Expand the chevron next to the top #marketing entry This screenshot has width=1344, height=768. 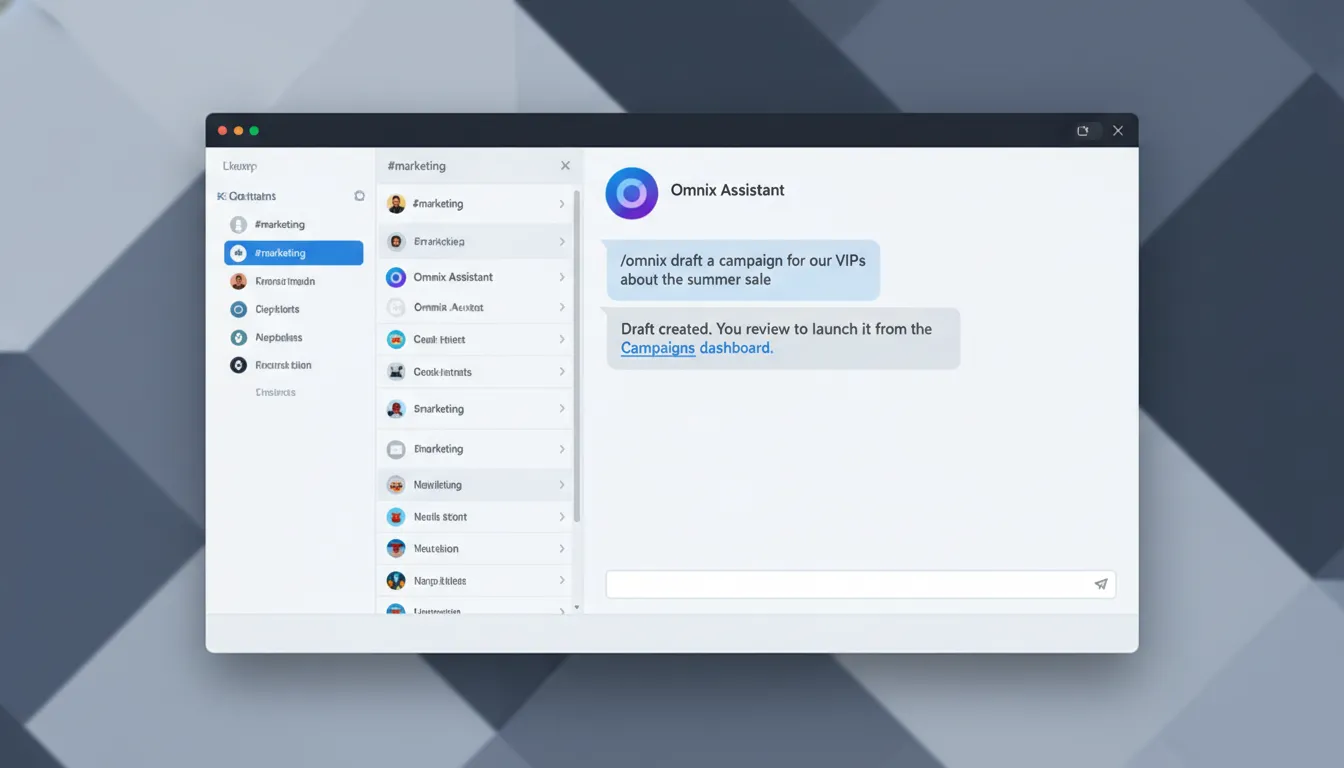[x=563, y=203]
